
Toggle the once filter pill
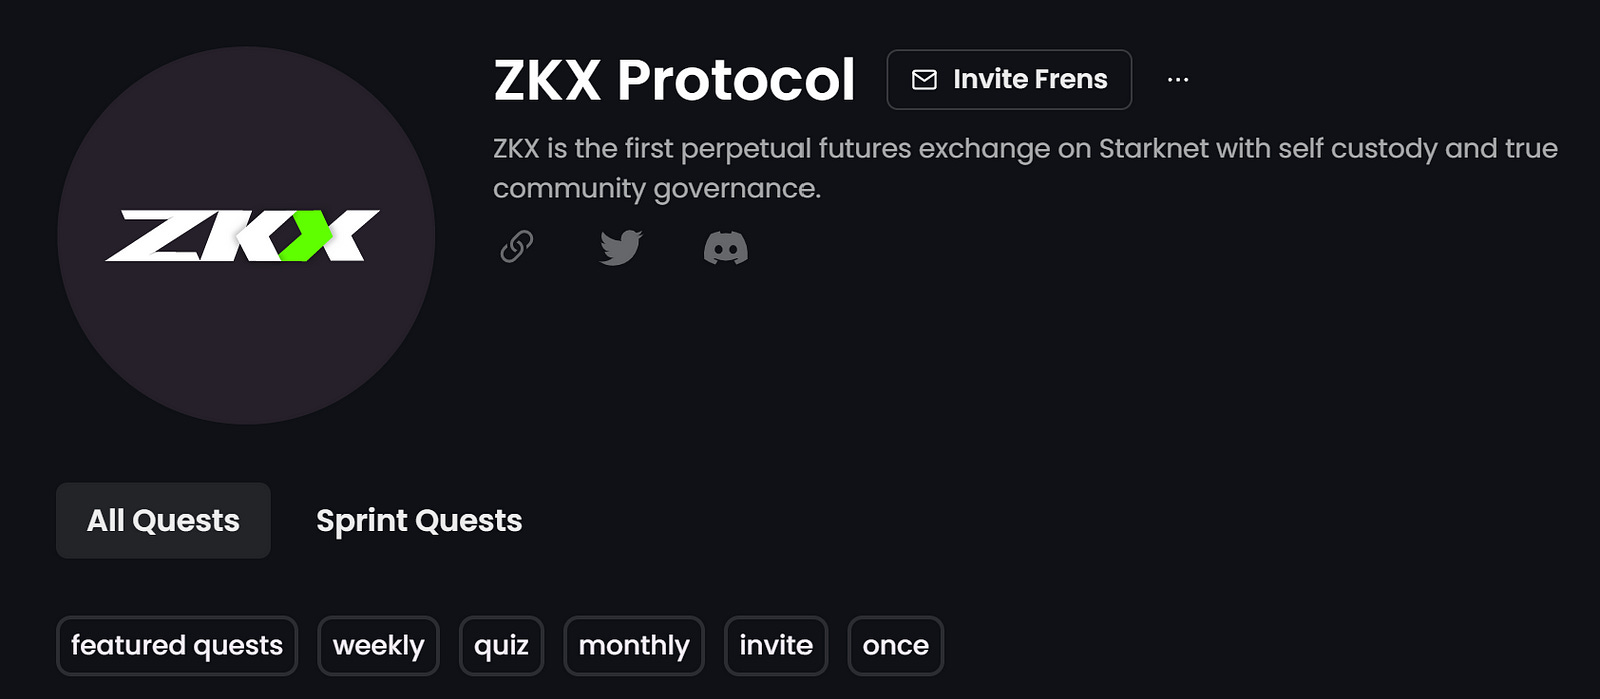pyautogui.click(x=895, y=645)
